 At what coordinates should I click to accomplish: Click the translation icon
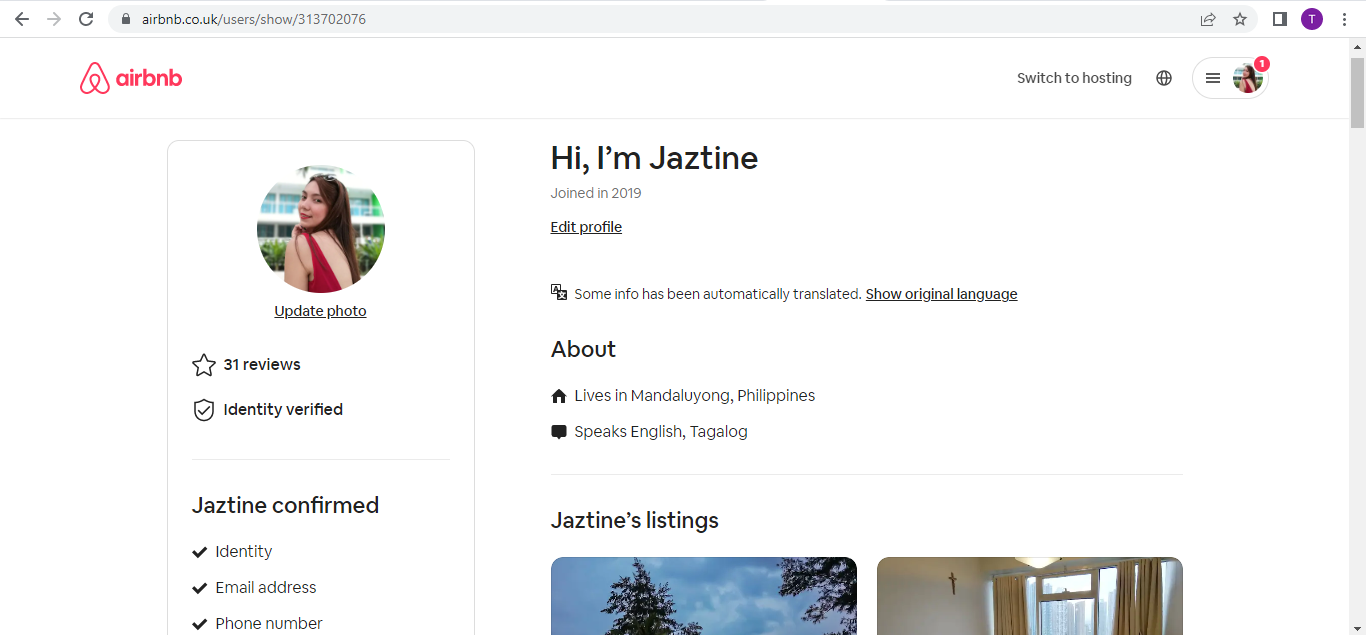tap(559, 292)
